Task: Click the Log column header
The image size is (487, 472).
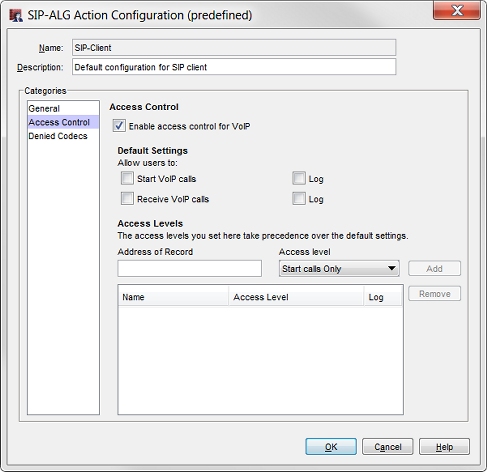Action: pos(383,297)
